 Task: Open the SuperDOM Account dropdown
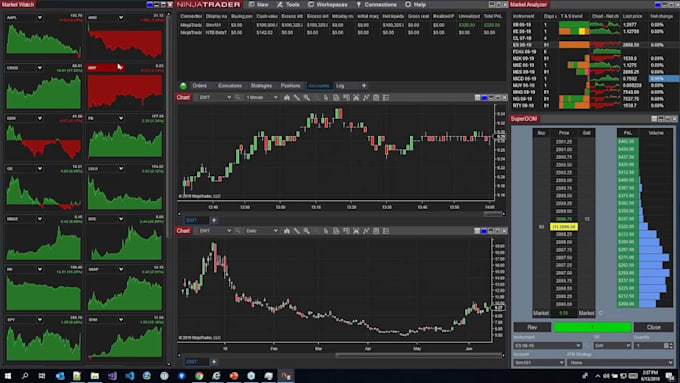(539, 363)
